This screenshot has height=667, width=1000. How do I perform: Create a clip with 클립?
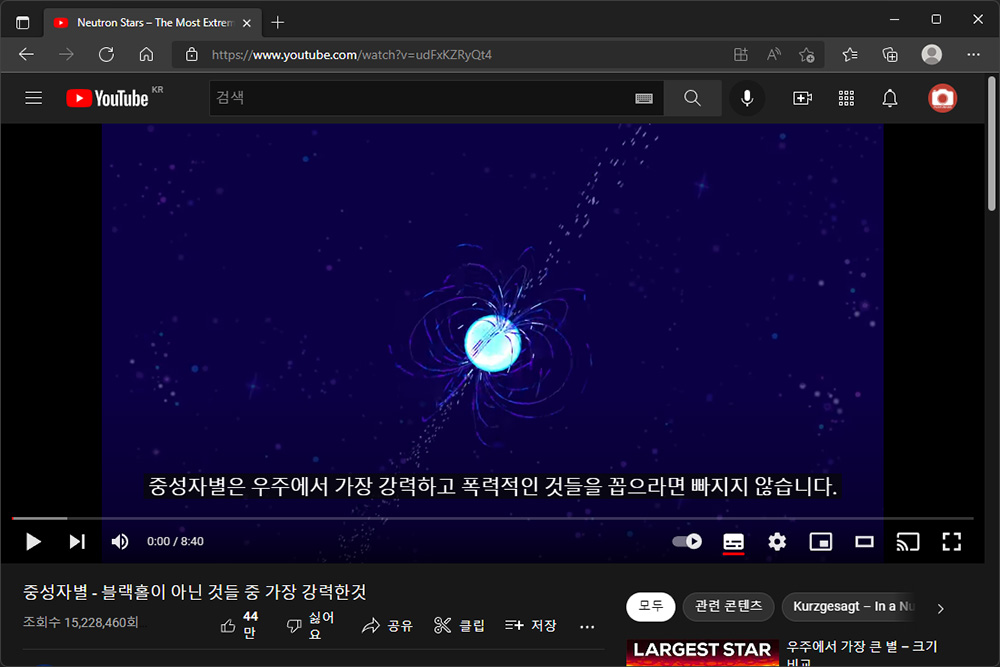(459, 626)
